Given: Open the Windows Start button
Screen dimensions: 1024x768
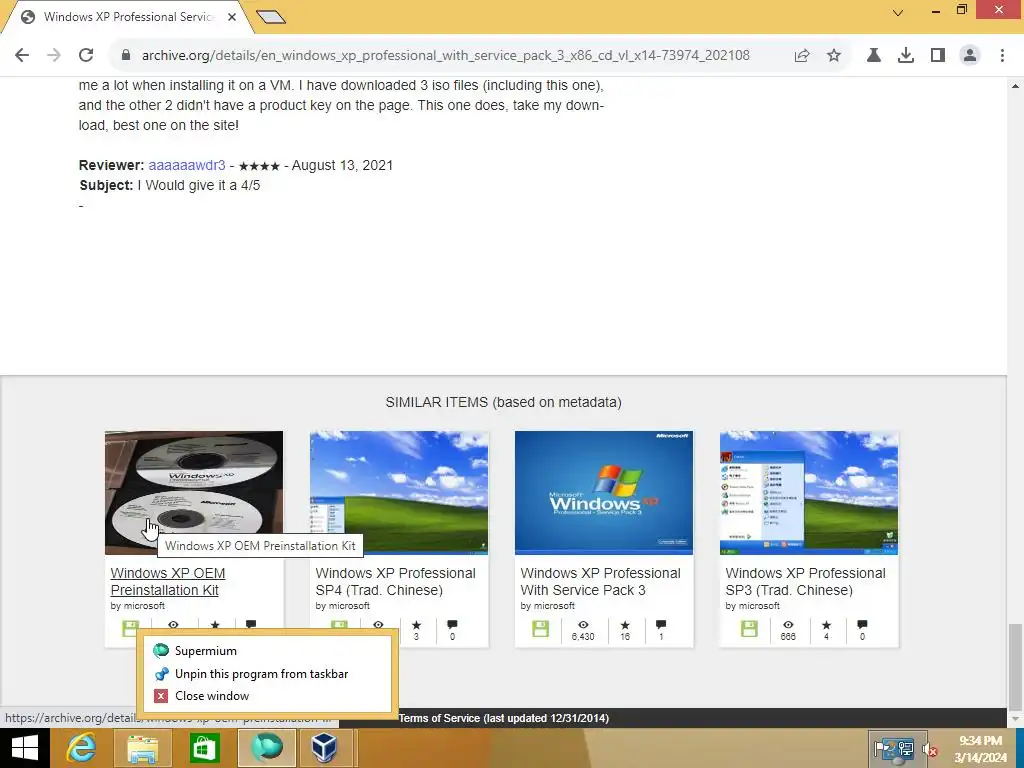Looking at the screenshot, I should 25,748.
